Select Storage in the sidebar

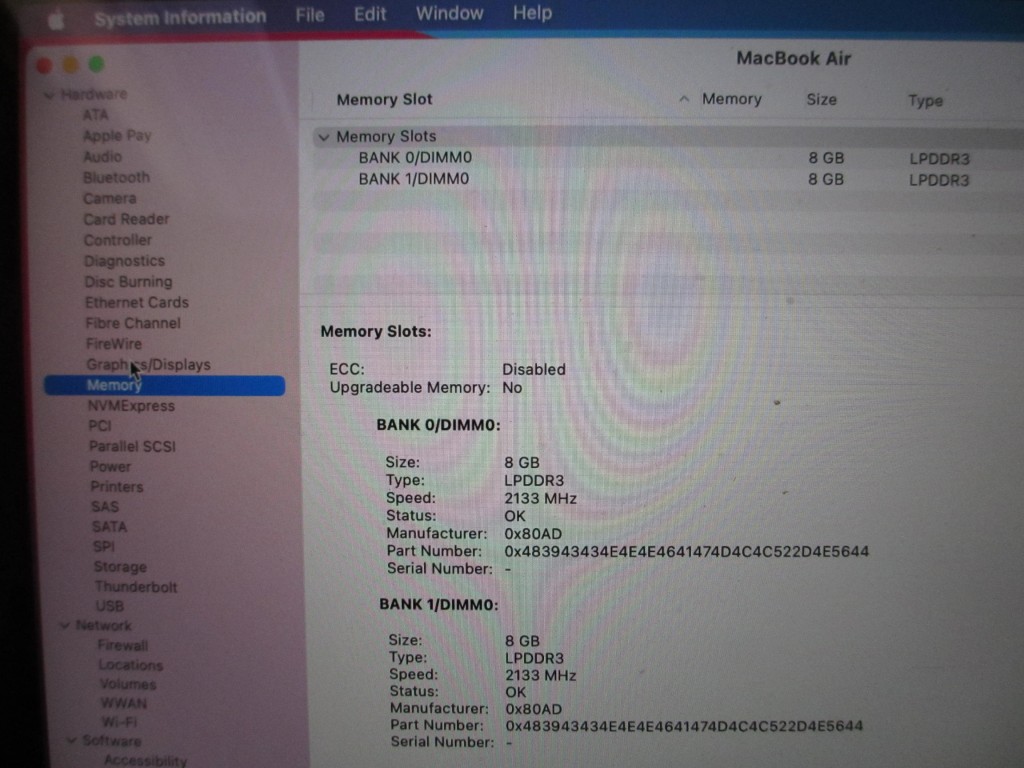point(120,567)
